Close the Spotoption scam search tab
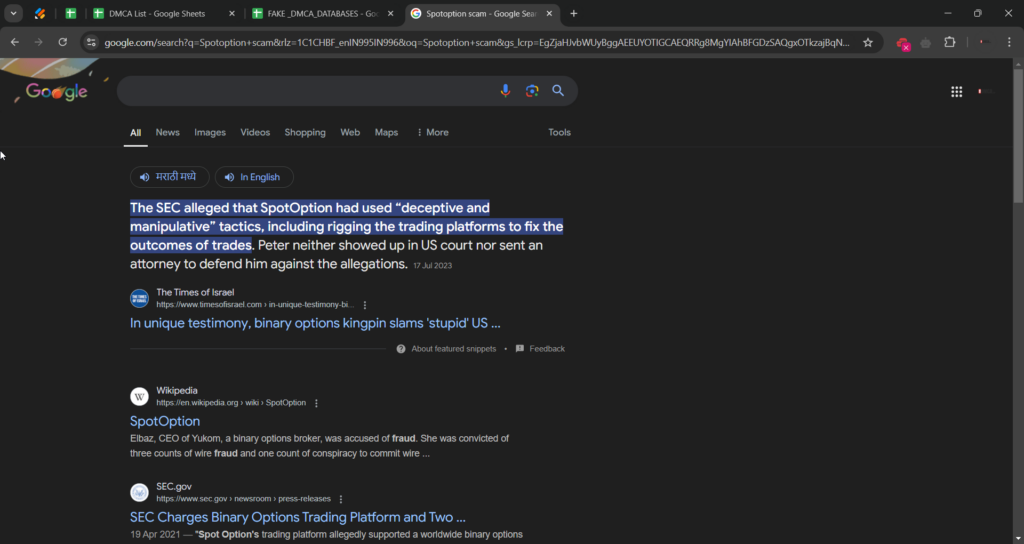The image size is (1024, 544). click(x=549, y=13)
